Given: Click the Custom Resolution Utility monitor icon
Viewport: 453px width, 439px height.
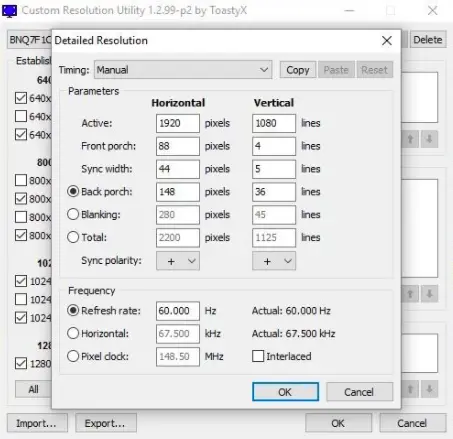Looking at the screenshot, I should [9, 11].
